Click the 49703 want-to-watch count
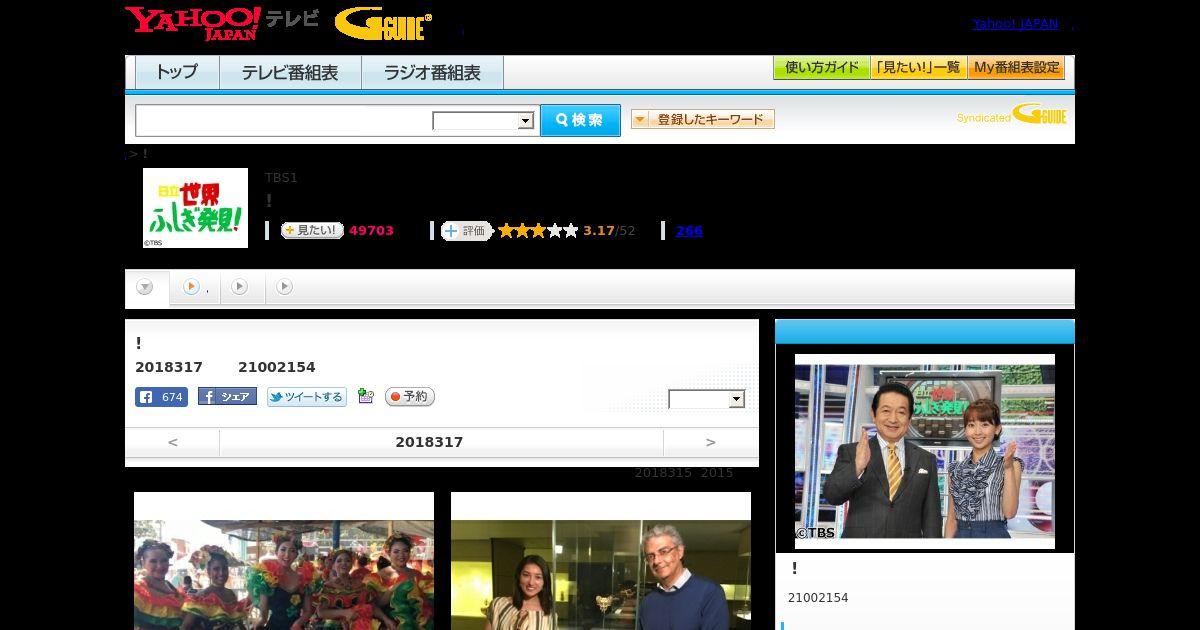The image size is (1200, 630). tap(371, 231)
